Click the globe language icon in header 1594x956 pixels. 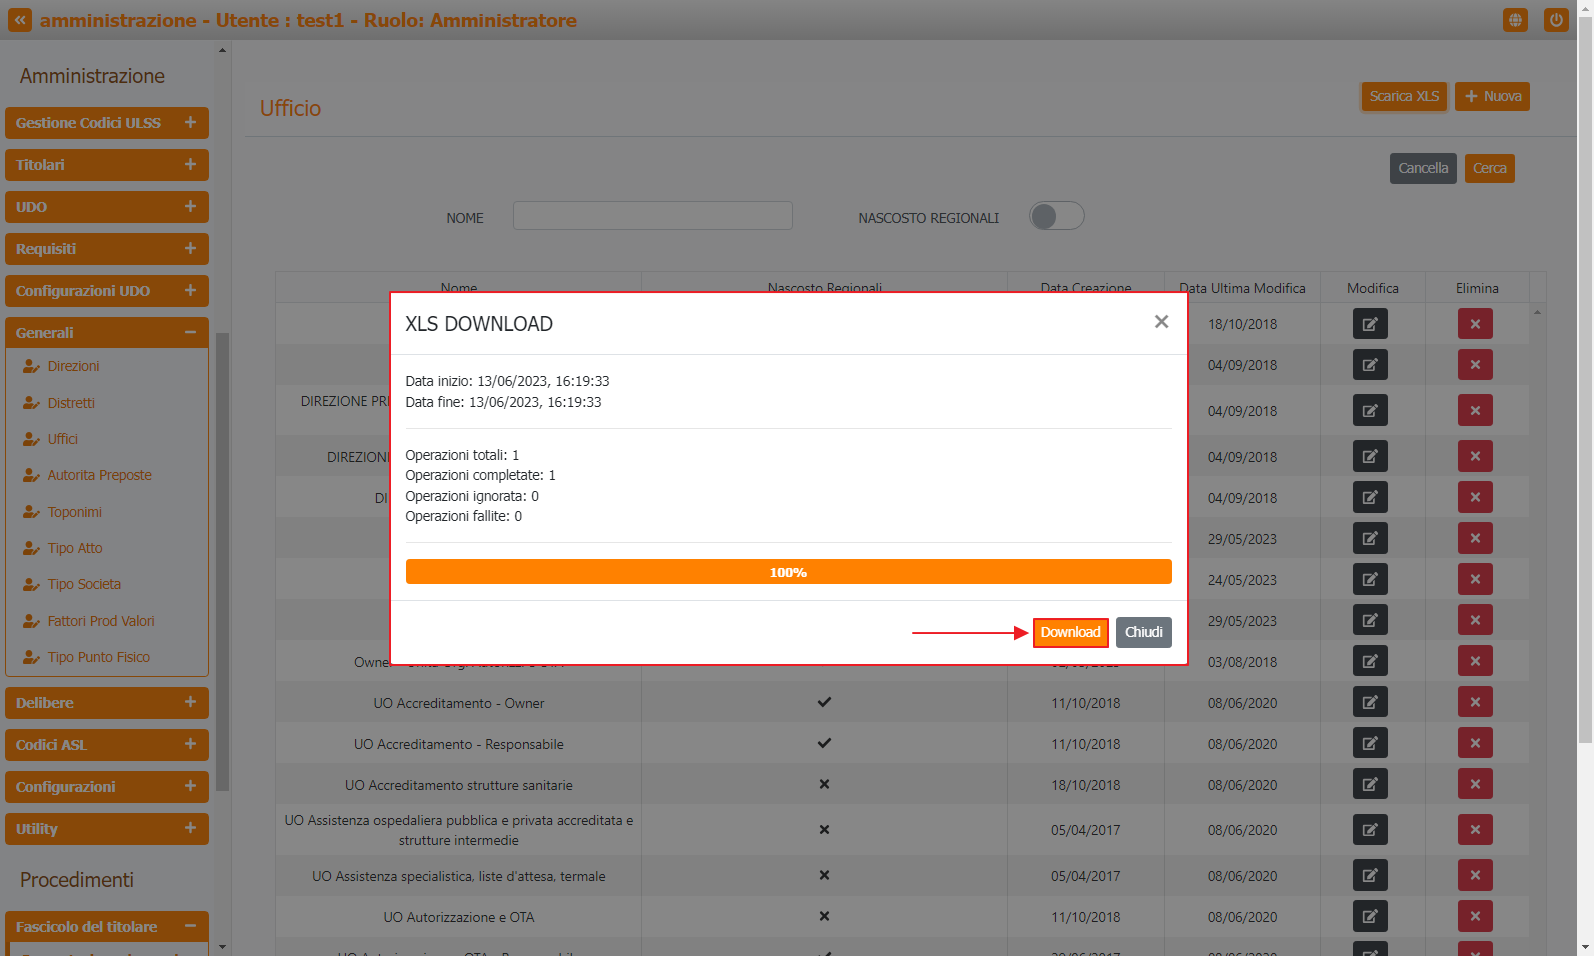(x=1515, y=20)
